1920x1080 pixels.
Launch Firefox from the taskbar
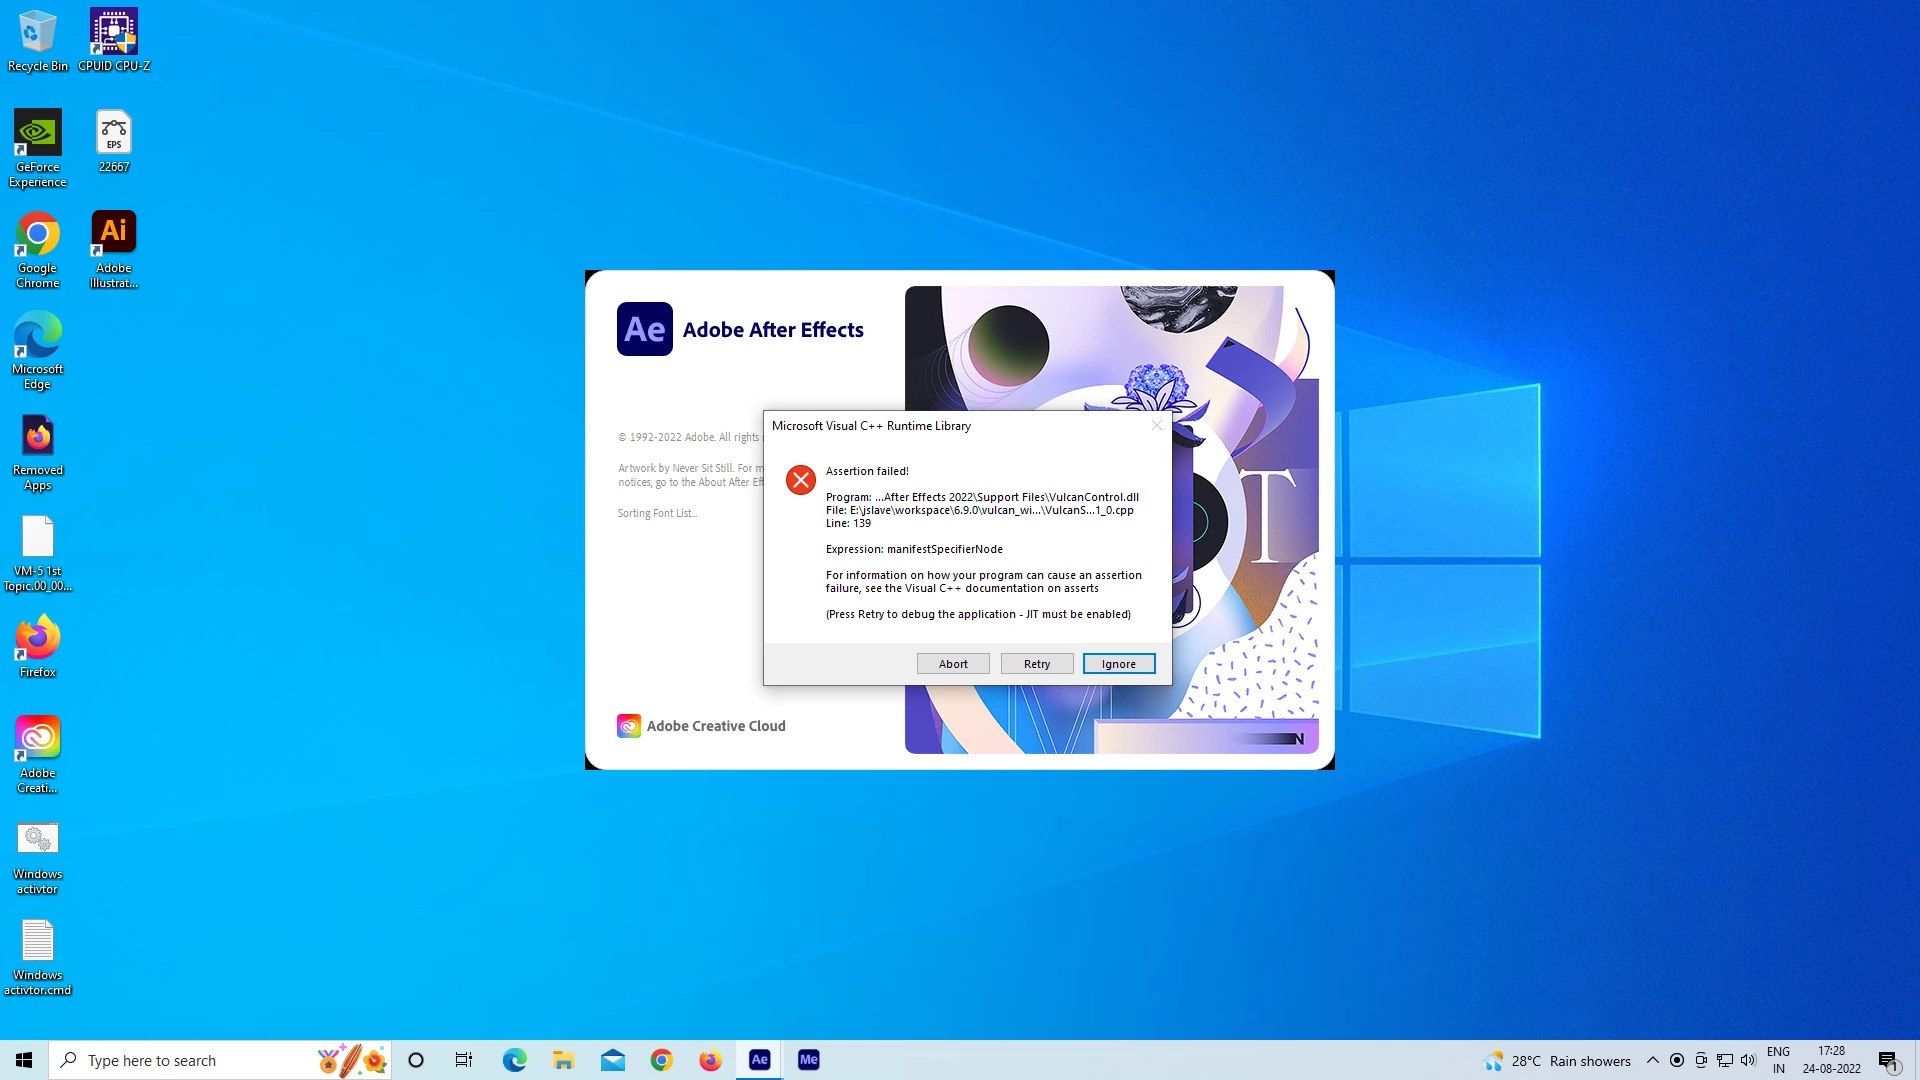[x=710, y=1060]
